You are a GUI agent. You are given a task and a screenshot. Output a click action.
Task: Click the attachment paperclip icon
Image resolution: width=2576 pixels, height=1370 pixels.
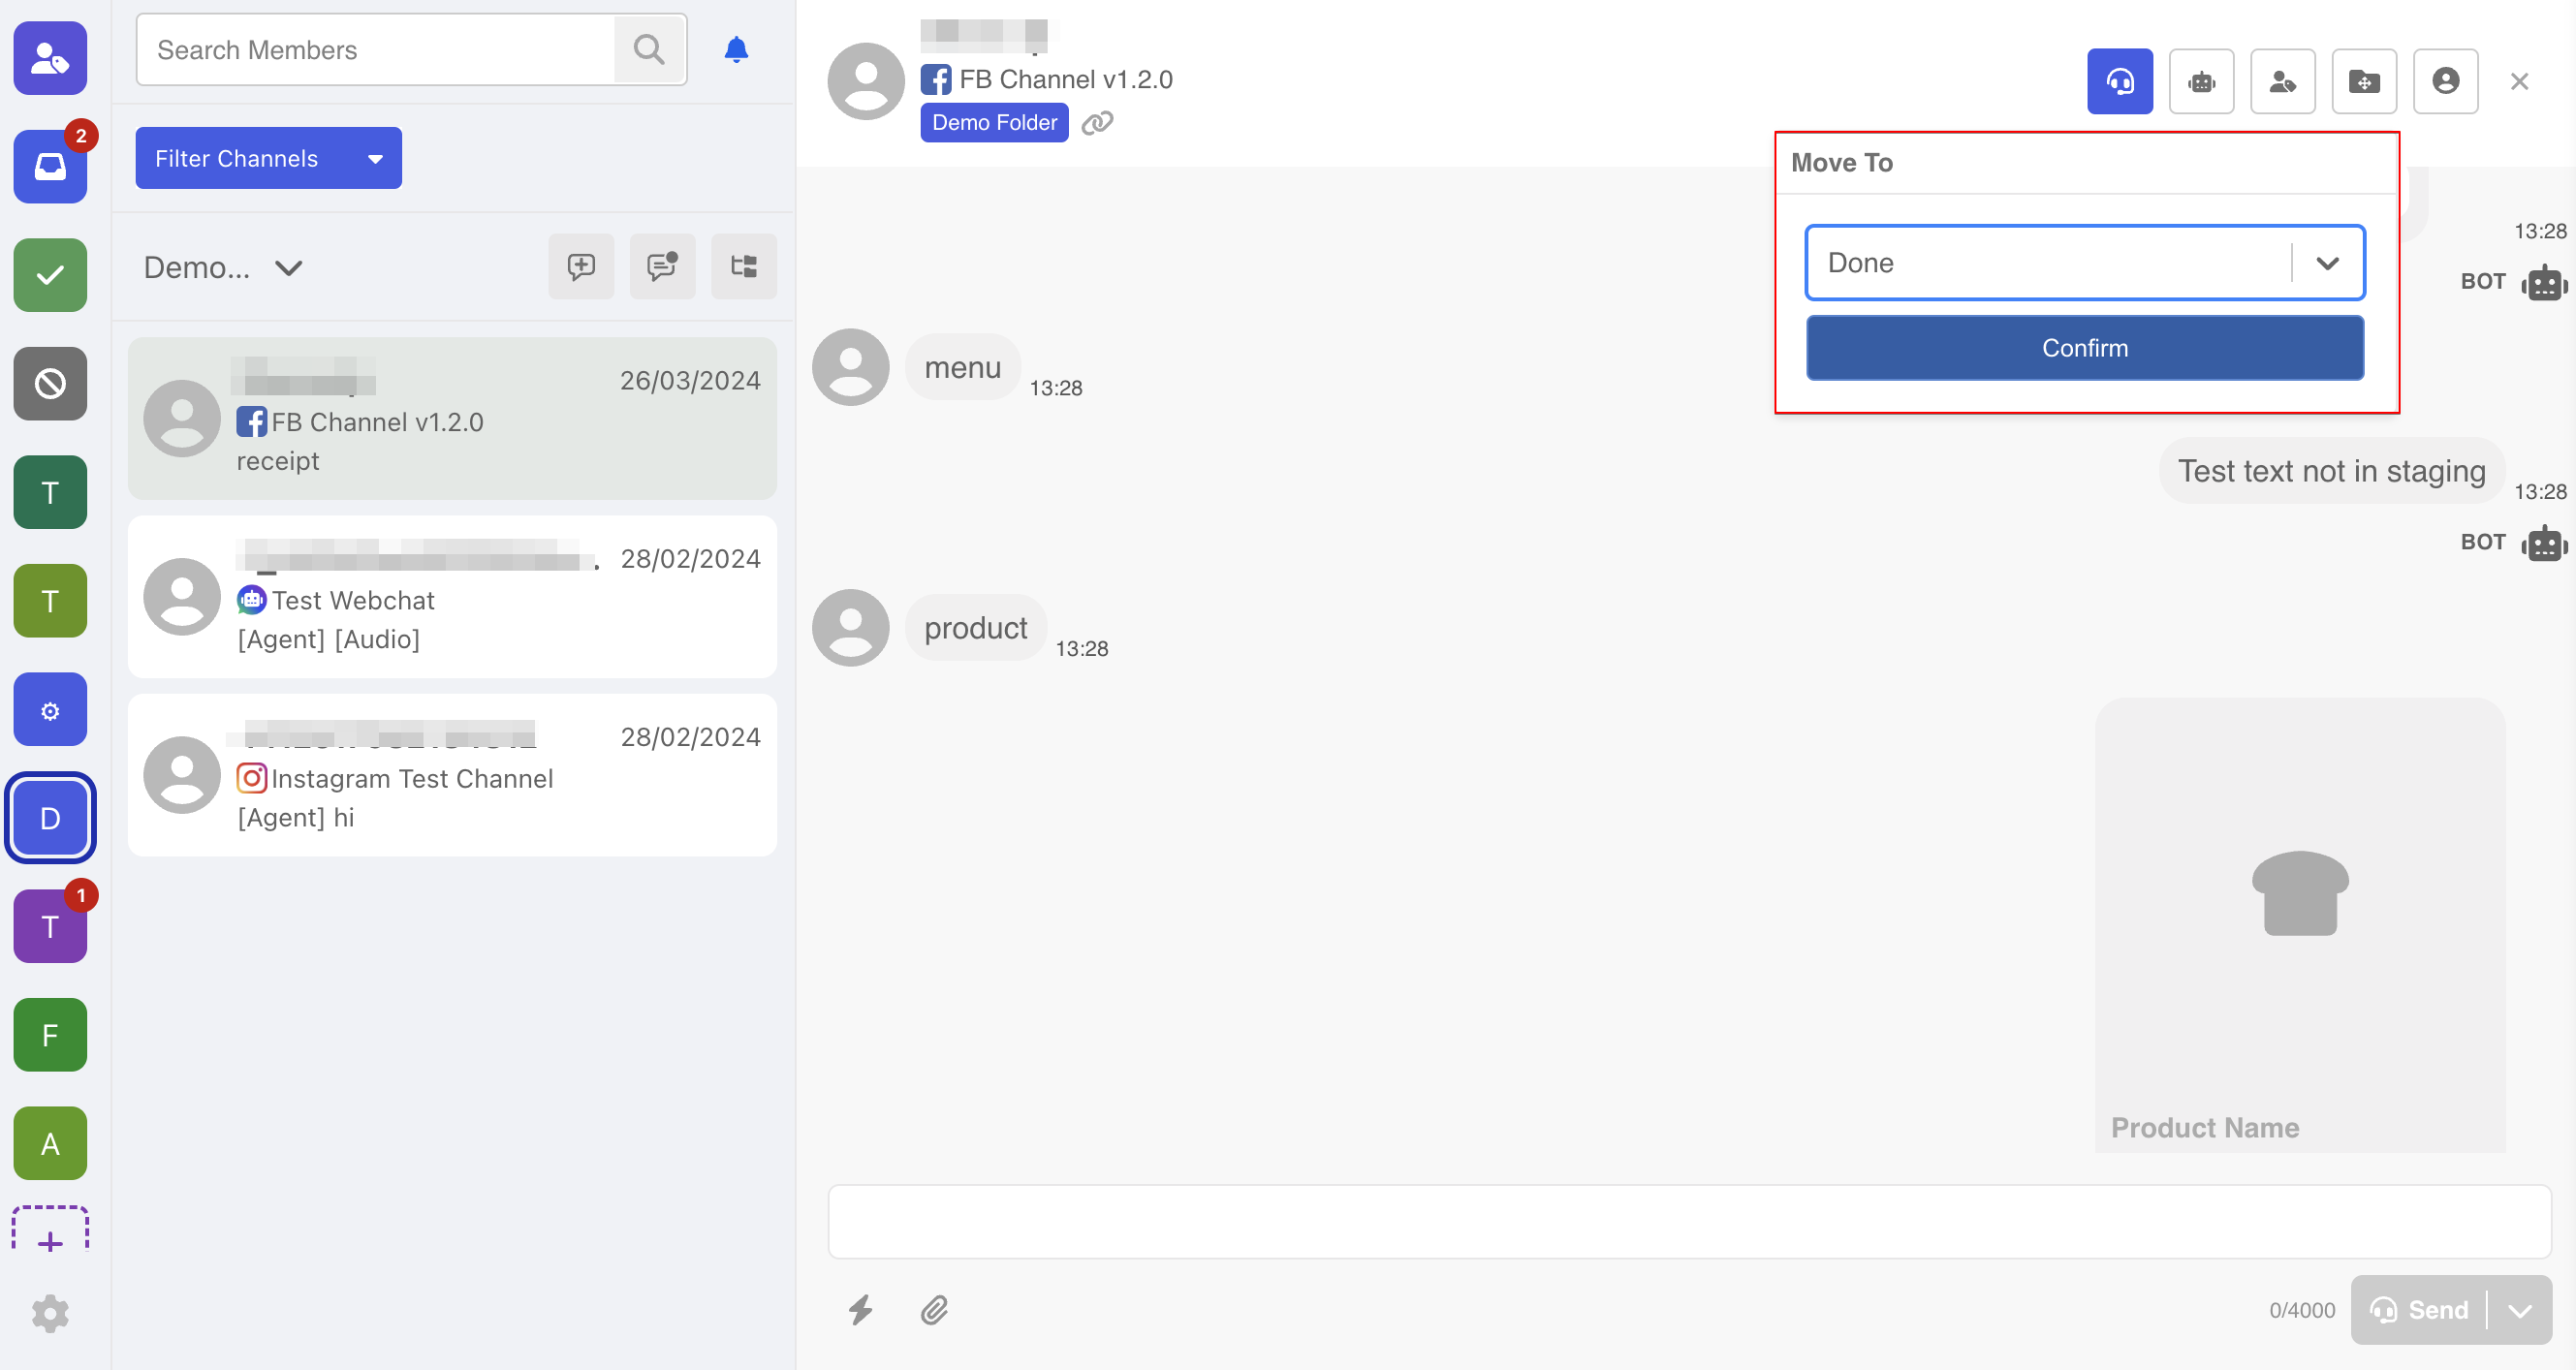(934, 1309)
